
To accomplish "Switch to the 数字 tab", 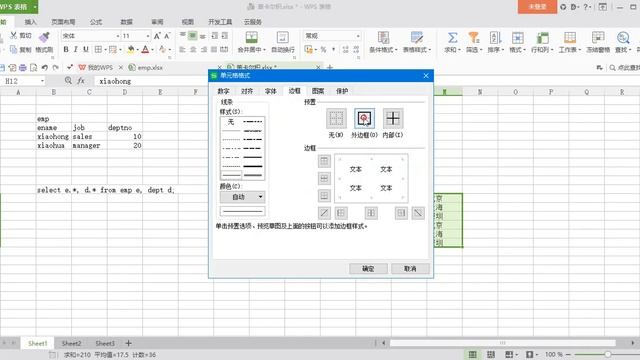I will (223, 91).
